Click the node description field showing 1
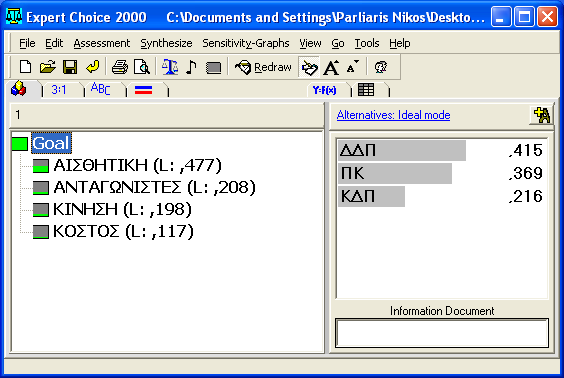 167,115
